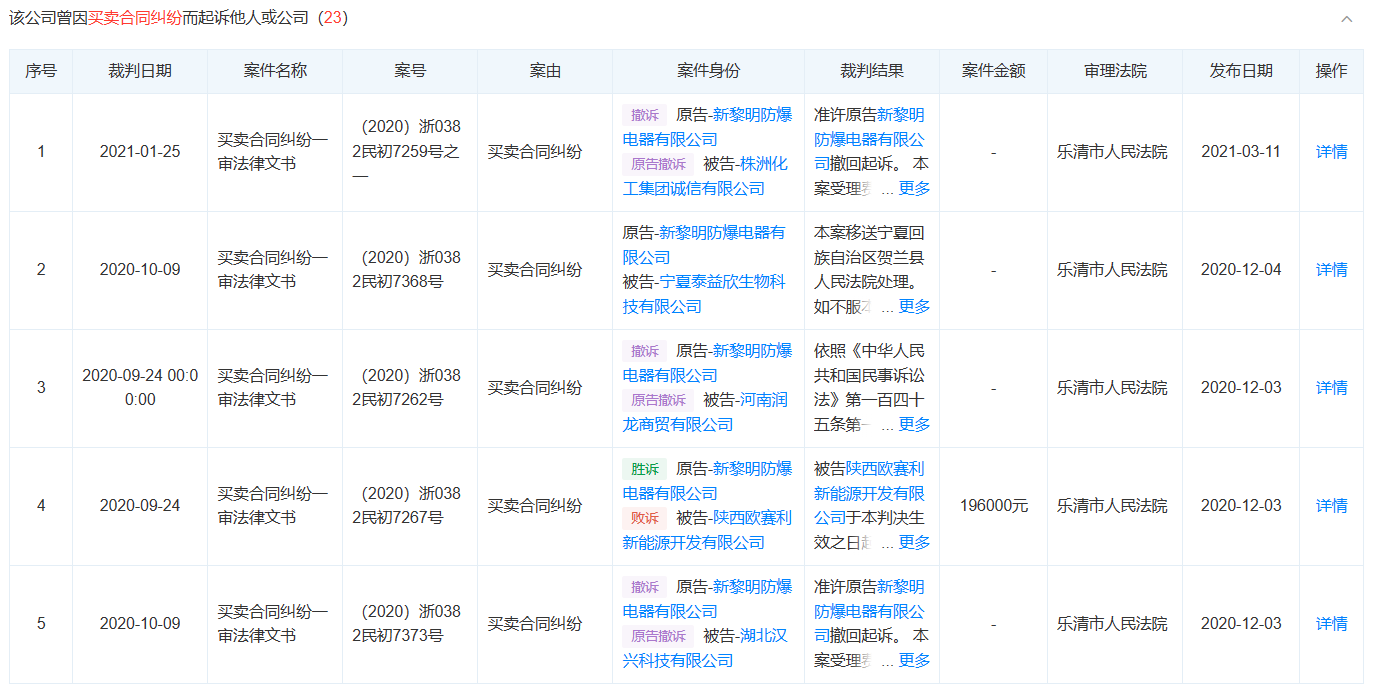The height and width of the screenshot is (692, 1377).
Task: Click the 审理法院 column header
Action: pos(1115,71)
